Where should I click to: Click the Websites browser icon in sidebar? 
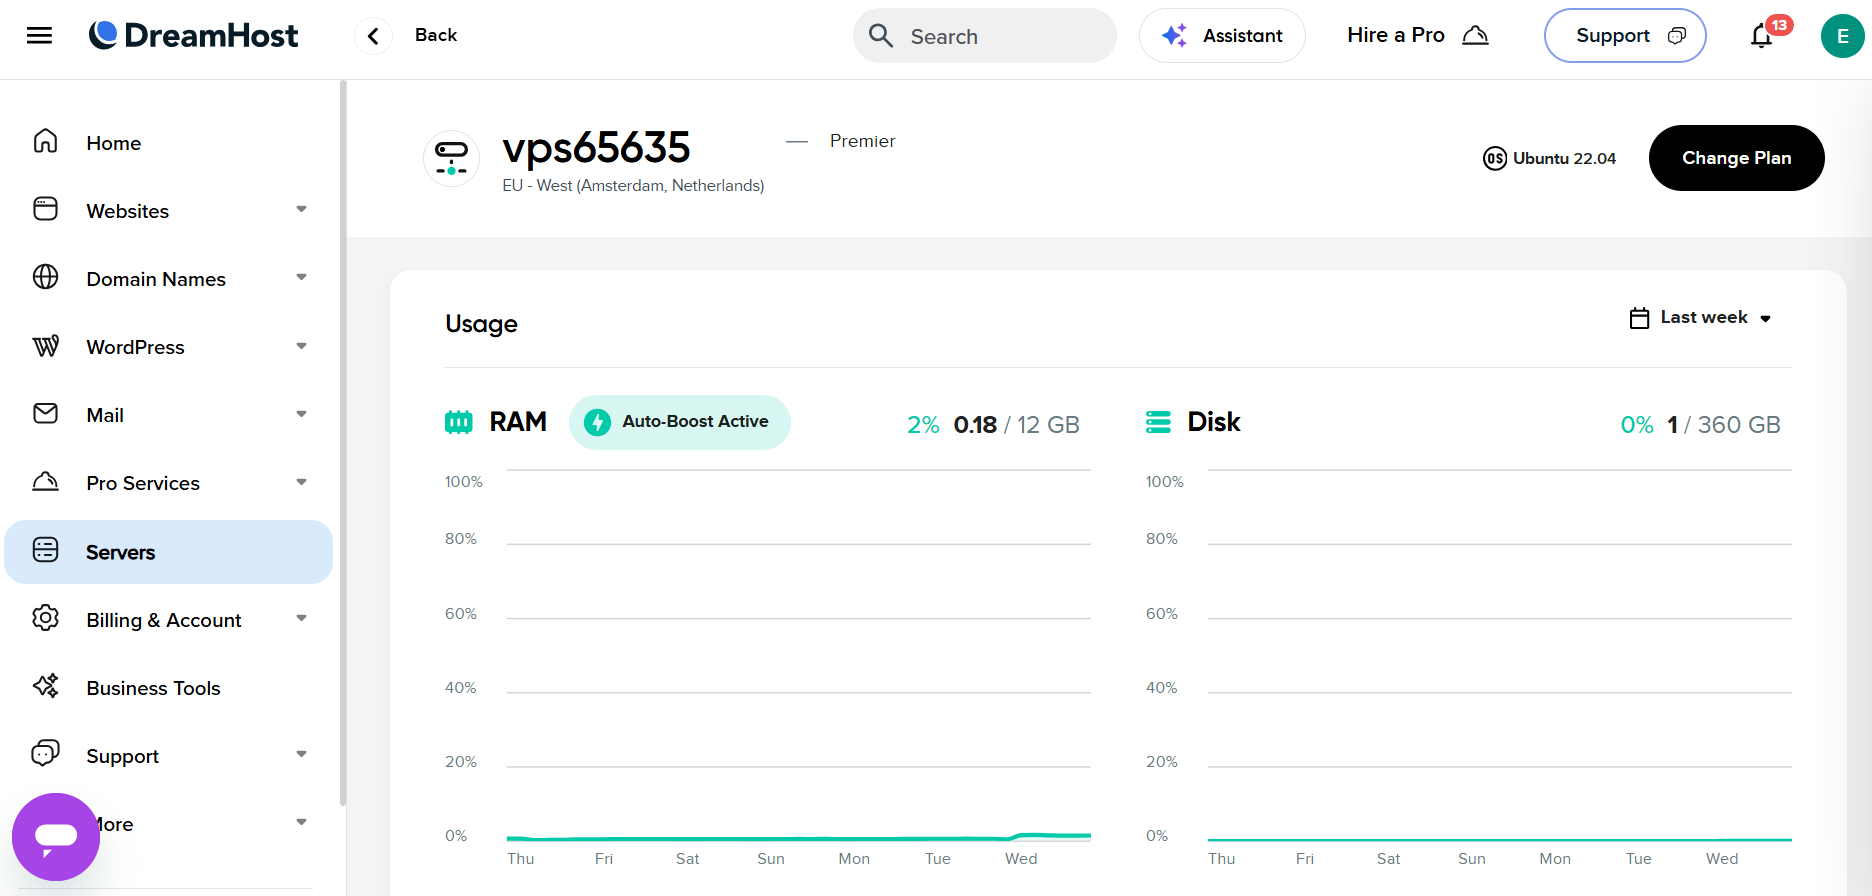point(46,209)
